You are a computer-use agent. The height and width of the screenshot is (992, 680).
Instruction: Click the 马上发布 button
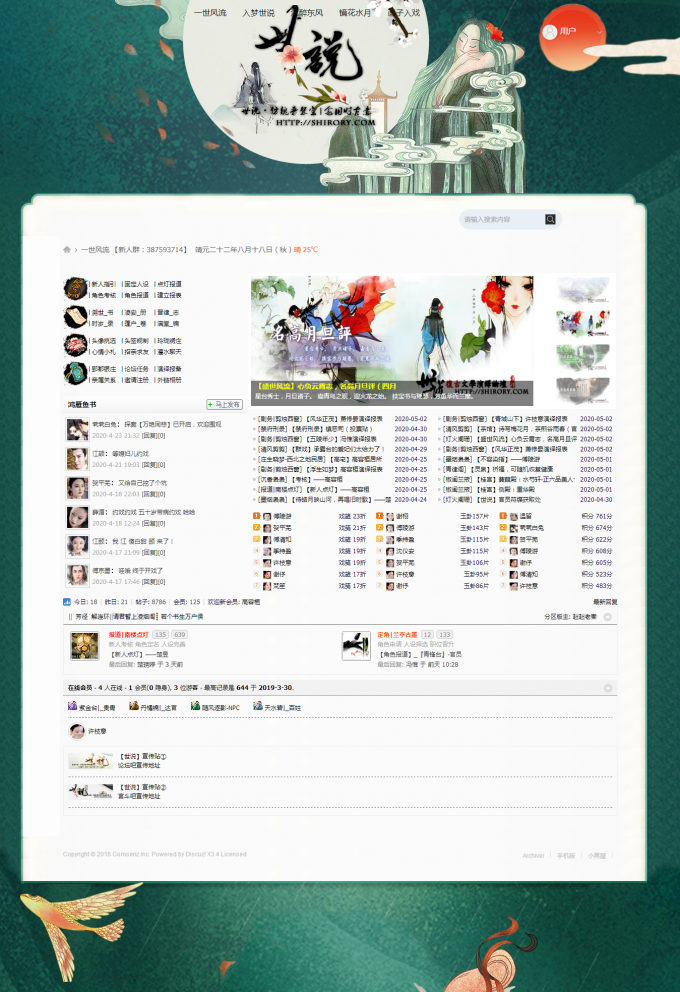(225, 404)
